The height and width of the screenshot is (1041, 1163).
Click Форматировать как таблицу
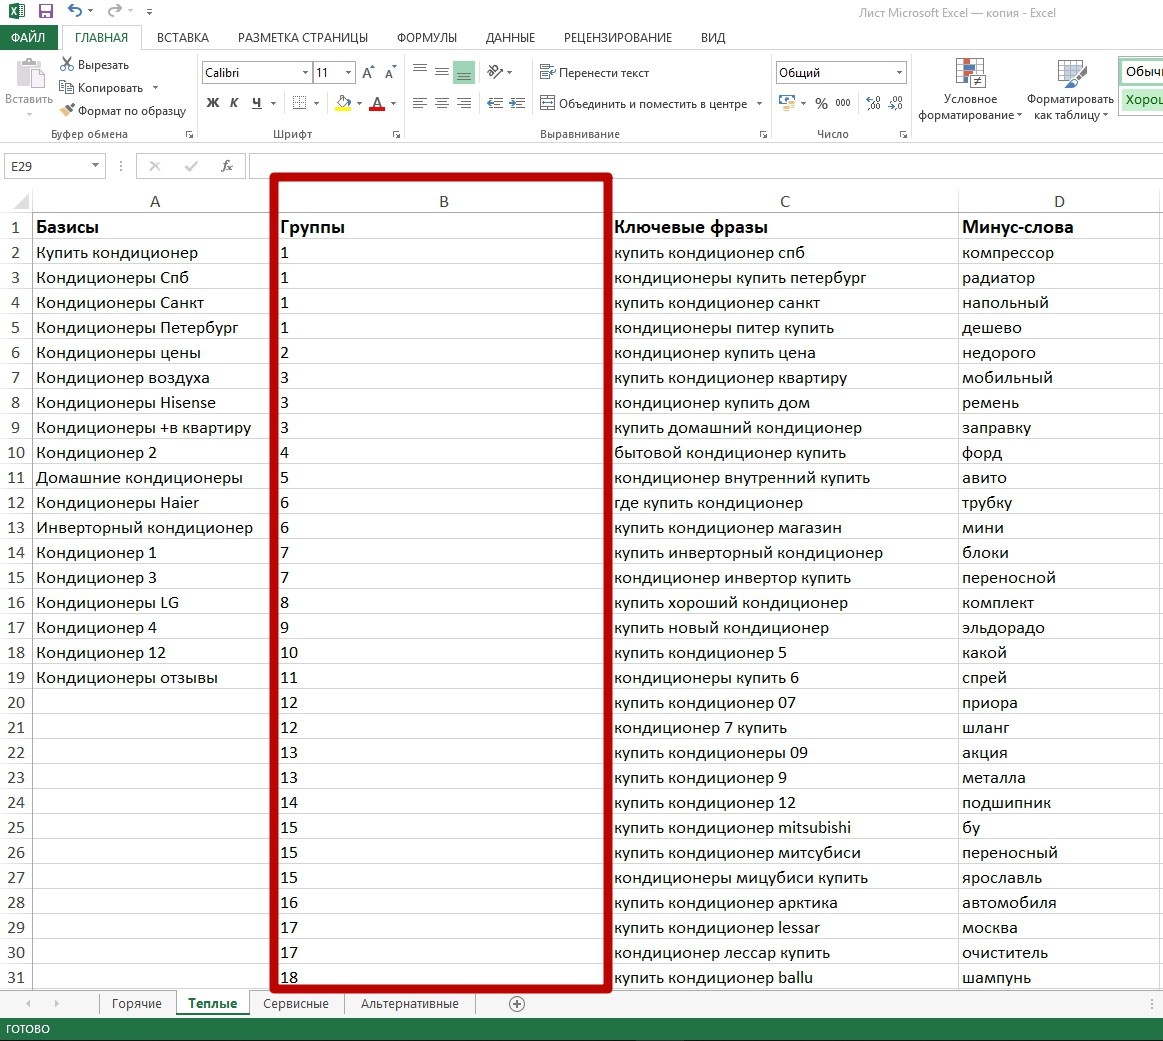(1070, 89)
